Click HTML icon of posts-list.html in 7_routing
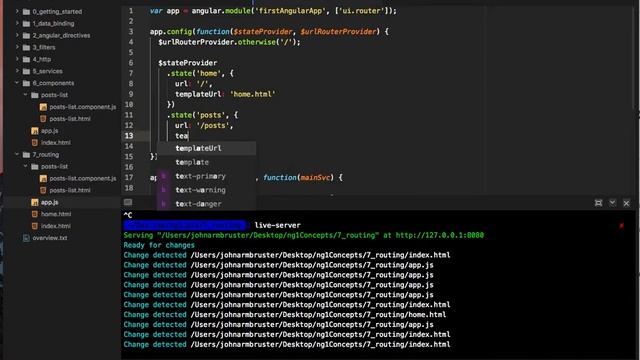640x360 pixels. (x=43, y=190)
